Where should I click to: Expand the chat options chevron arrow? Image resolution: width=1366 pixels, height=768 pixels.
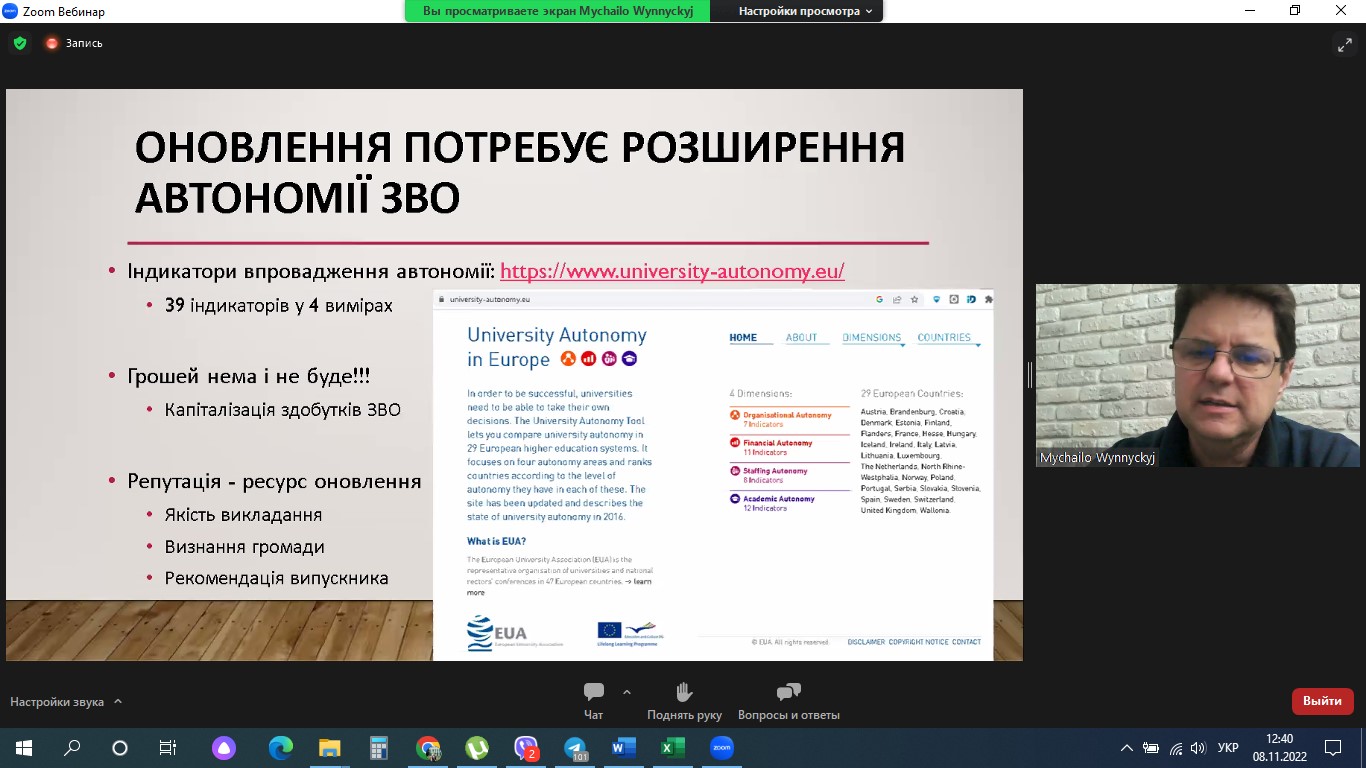pyautogui.click(x=627, y=692)
